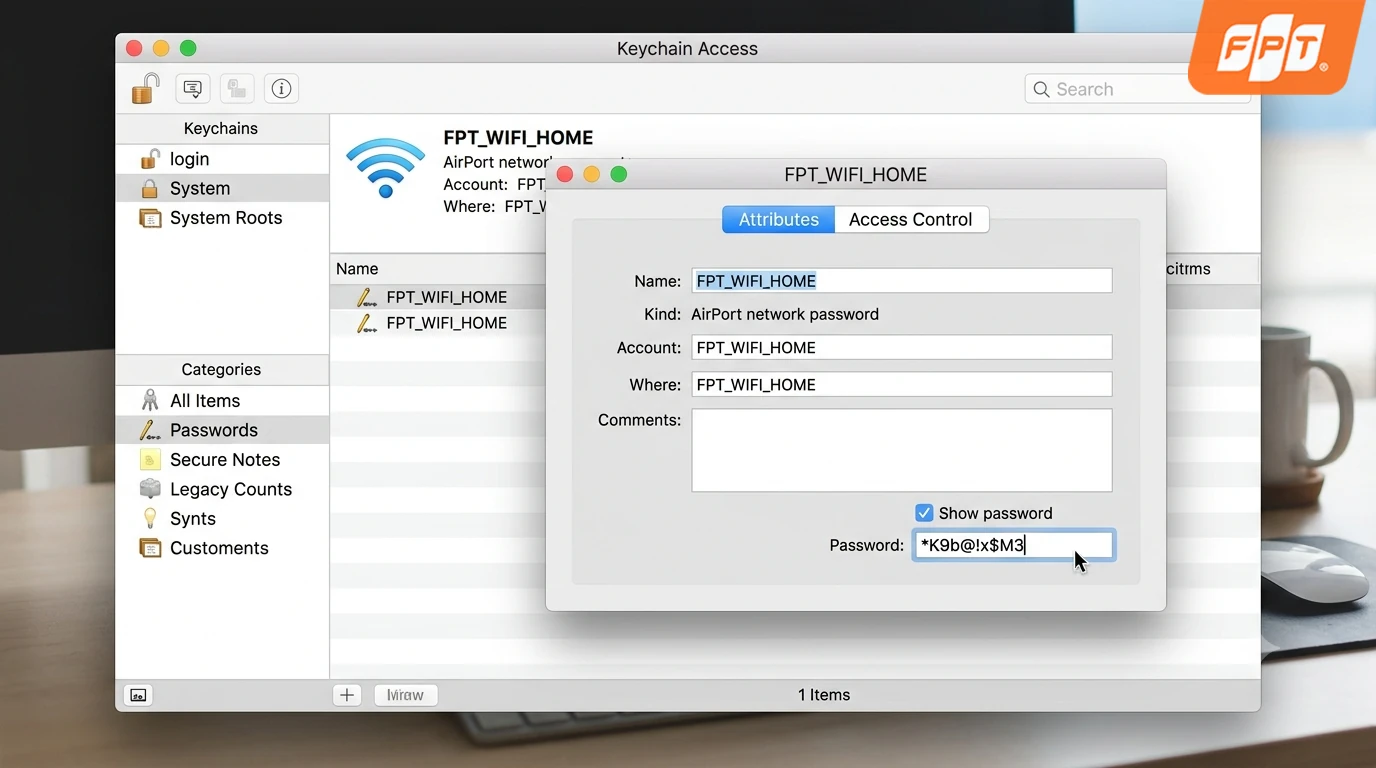1376x768 pixels.
Task: Open the System Roots keychain
Action: click(222, 218)
